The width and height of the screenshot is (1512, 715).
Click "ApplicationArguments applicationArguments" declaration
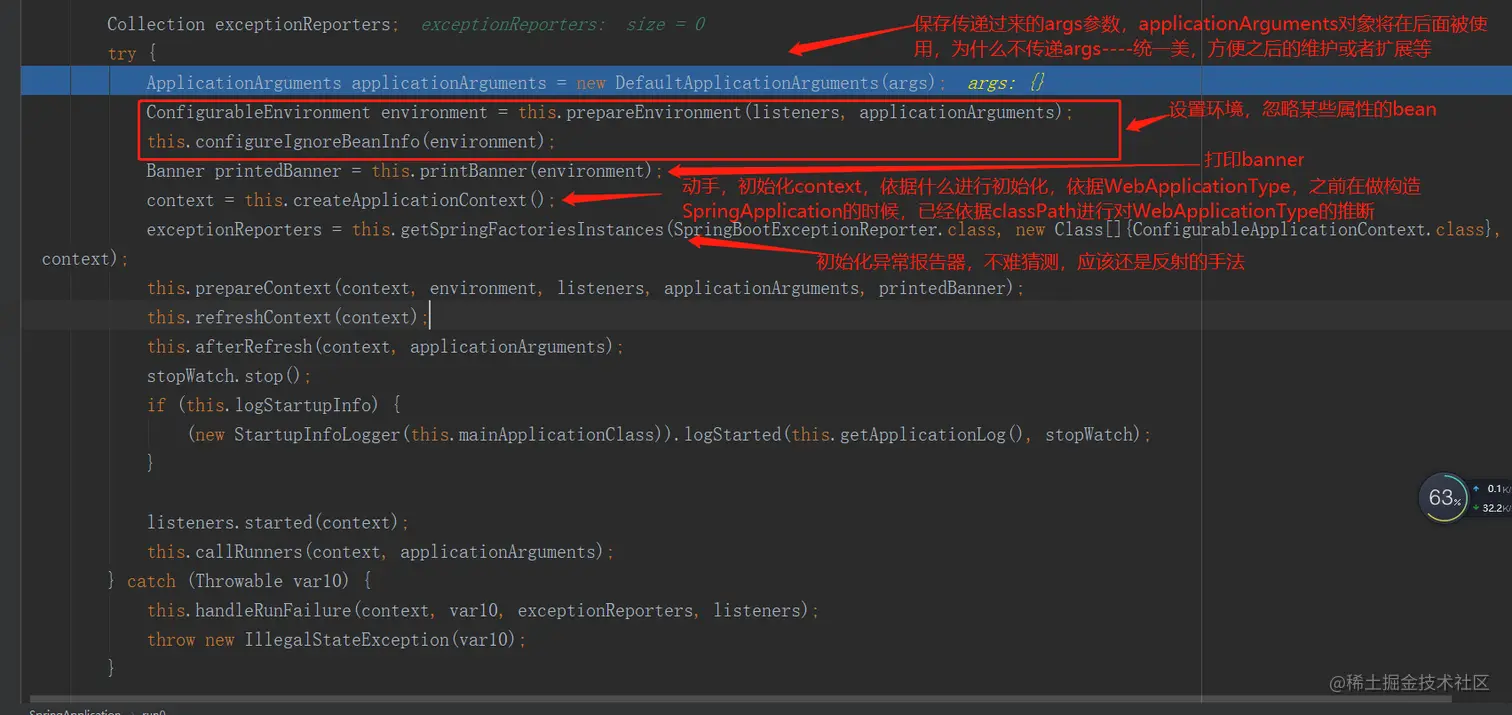pyautogui.click(x=346, y=83)
